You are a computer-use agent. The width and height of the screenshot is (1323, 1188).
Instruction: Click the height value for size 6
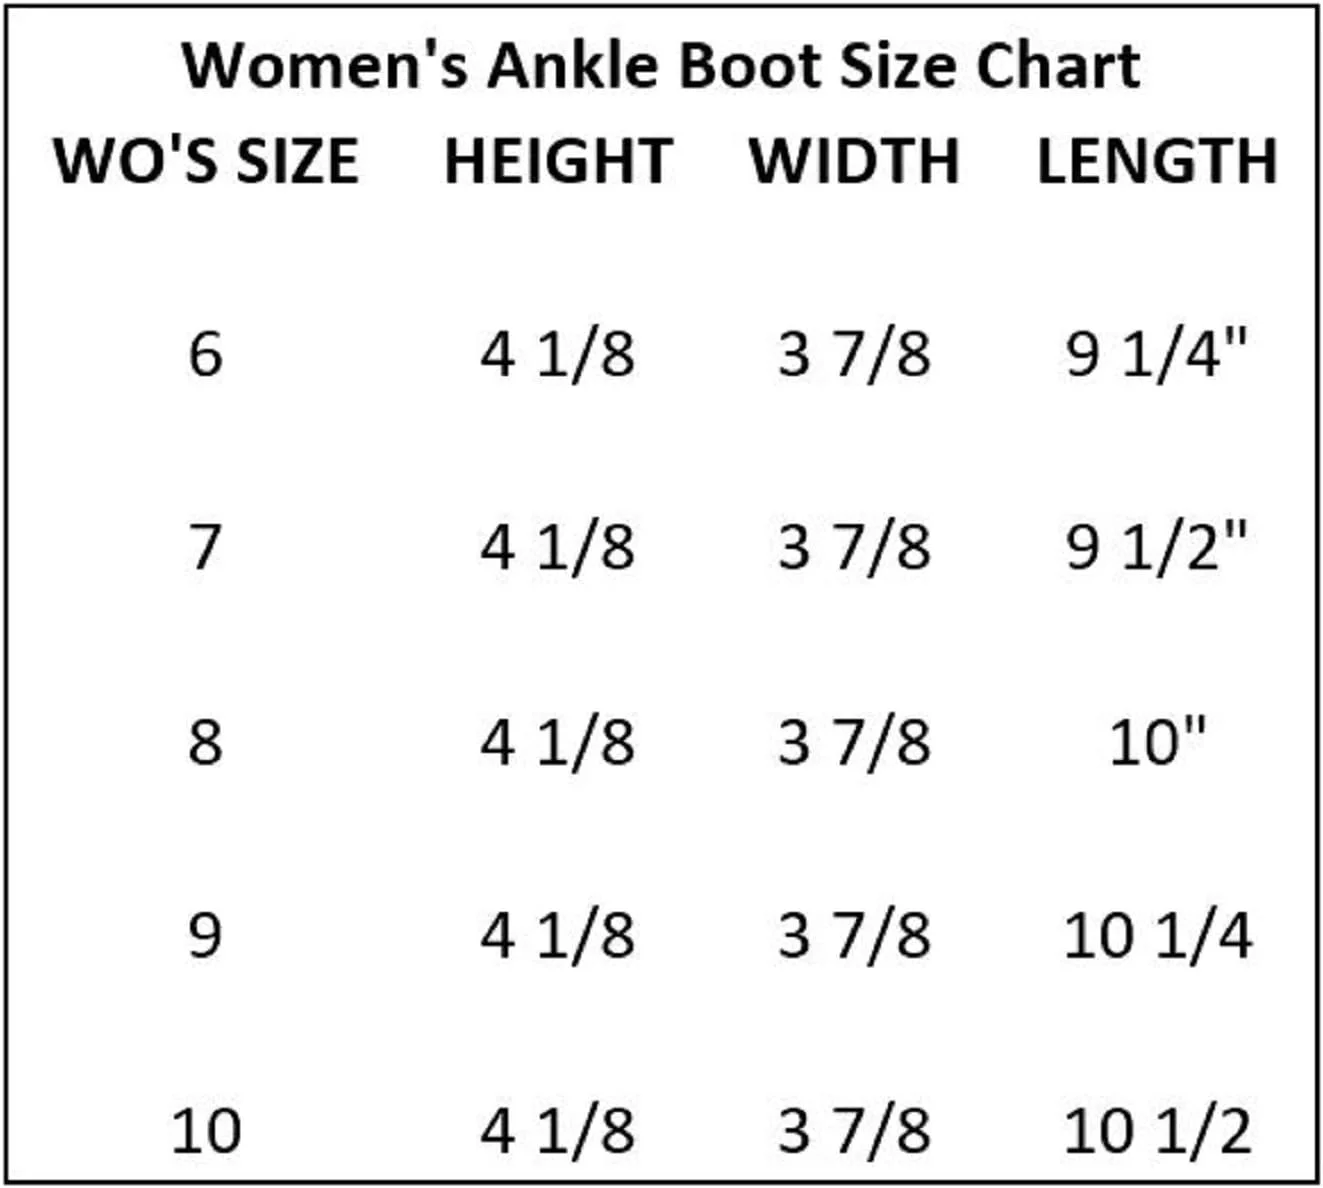click(x=557, y=354)
